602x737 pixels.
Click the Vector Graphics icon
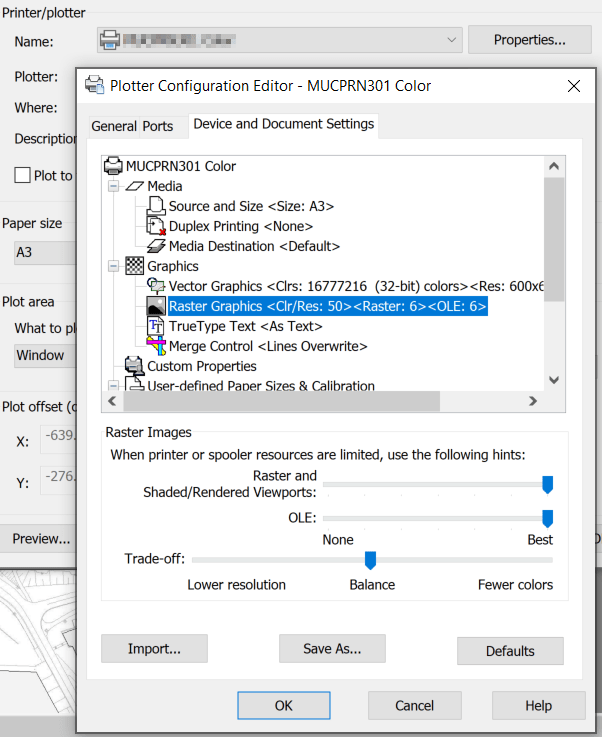pyautogui.click(x=156, y=286)
